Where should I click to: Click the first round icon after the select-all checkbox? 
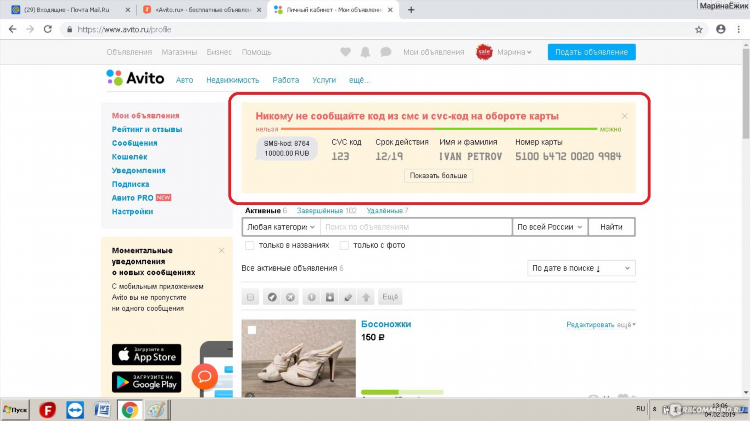[272, 297]
